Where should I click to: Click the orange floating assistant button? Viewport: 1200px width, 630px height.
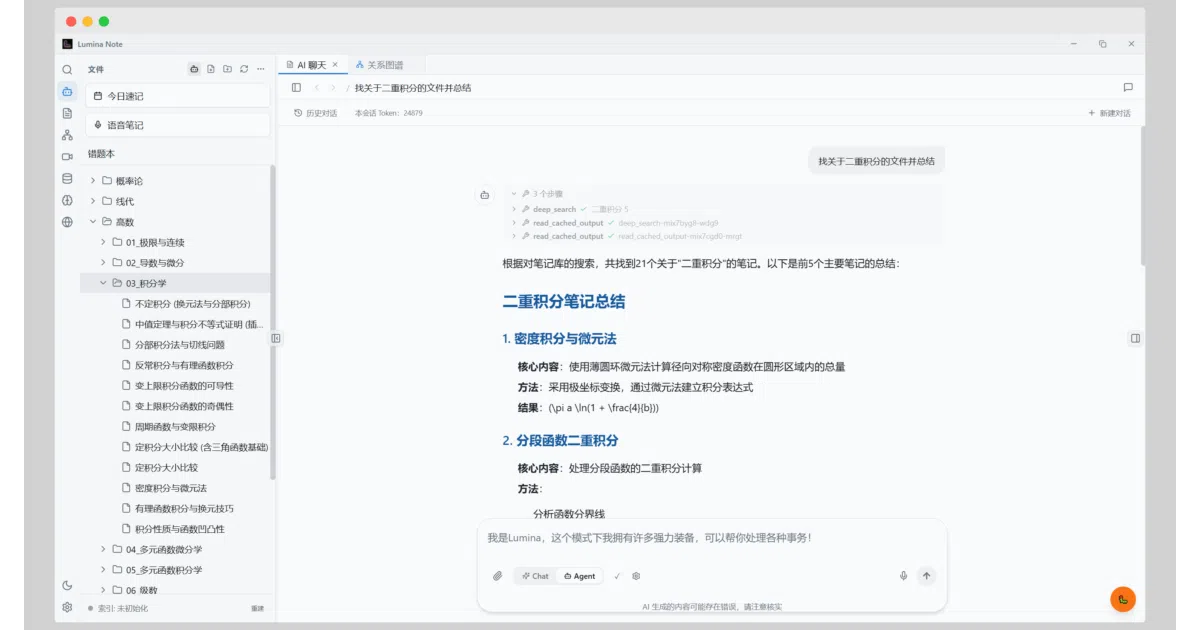(1122, 599)
